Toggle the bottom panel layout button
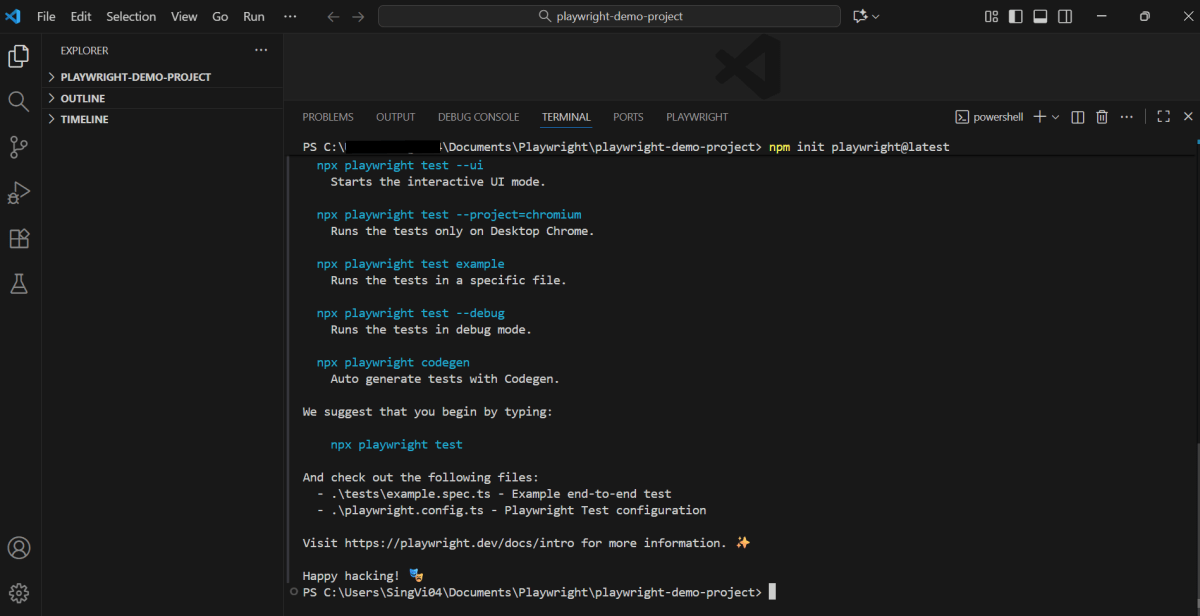 pyautogui.click(x=1041, y=16)
